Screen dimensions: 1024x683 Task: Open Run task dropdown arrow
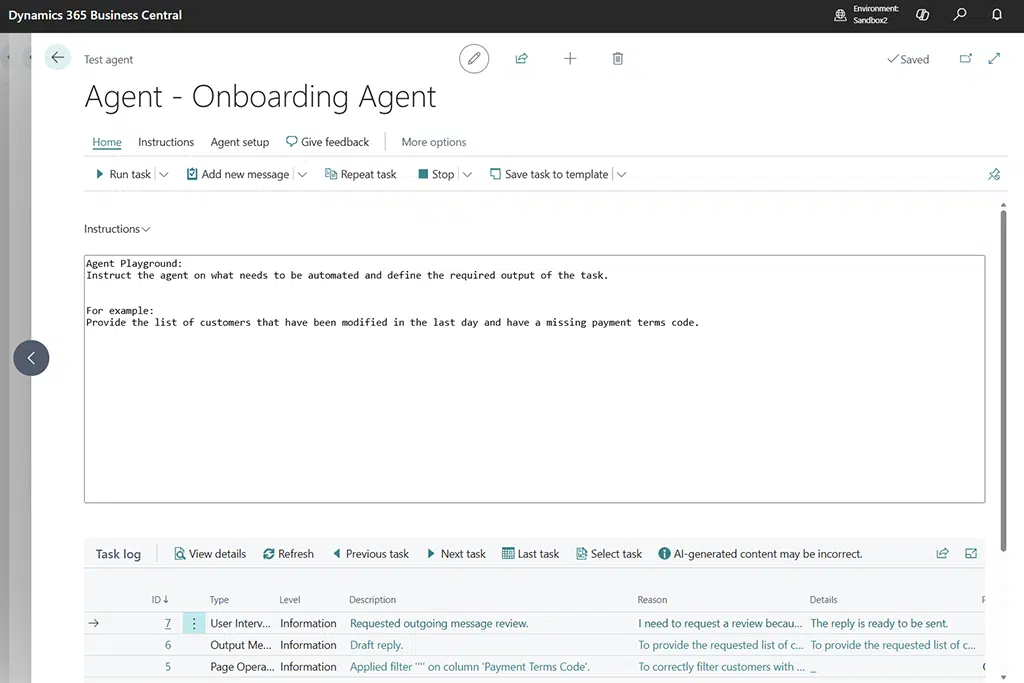[164, 174]
